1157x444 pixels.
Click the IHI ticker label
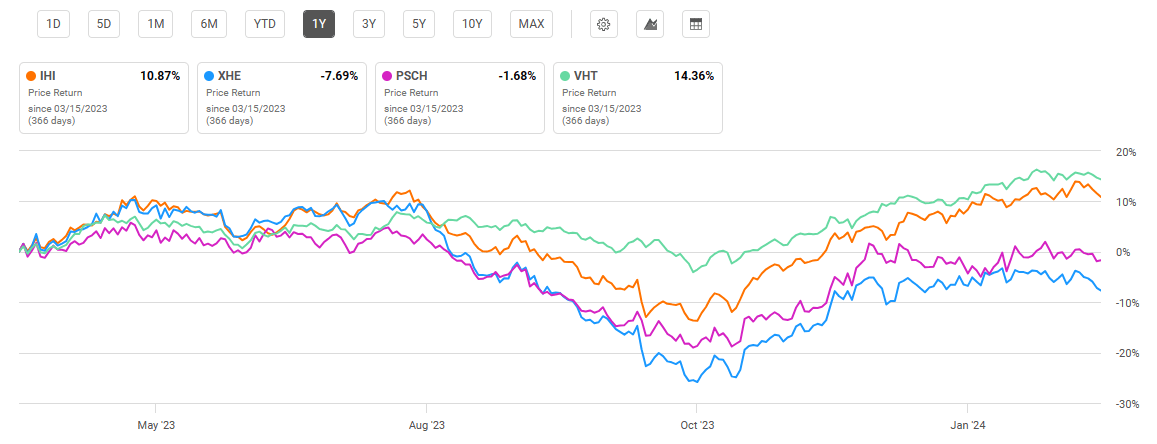point(49,76)
